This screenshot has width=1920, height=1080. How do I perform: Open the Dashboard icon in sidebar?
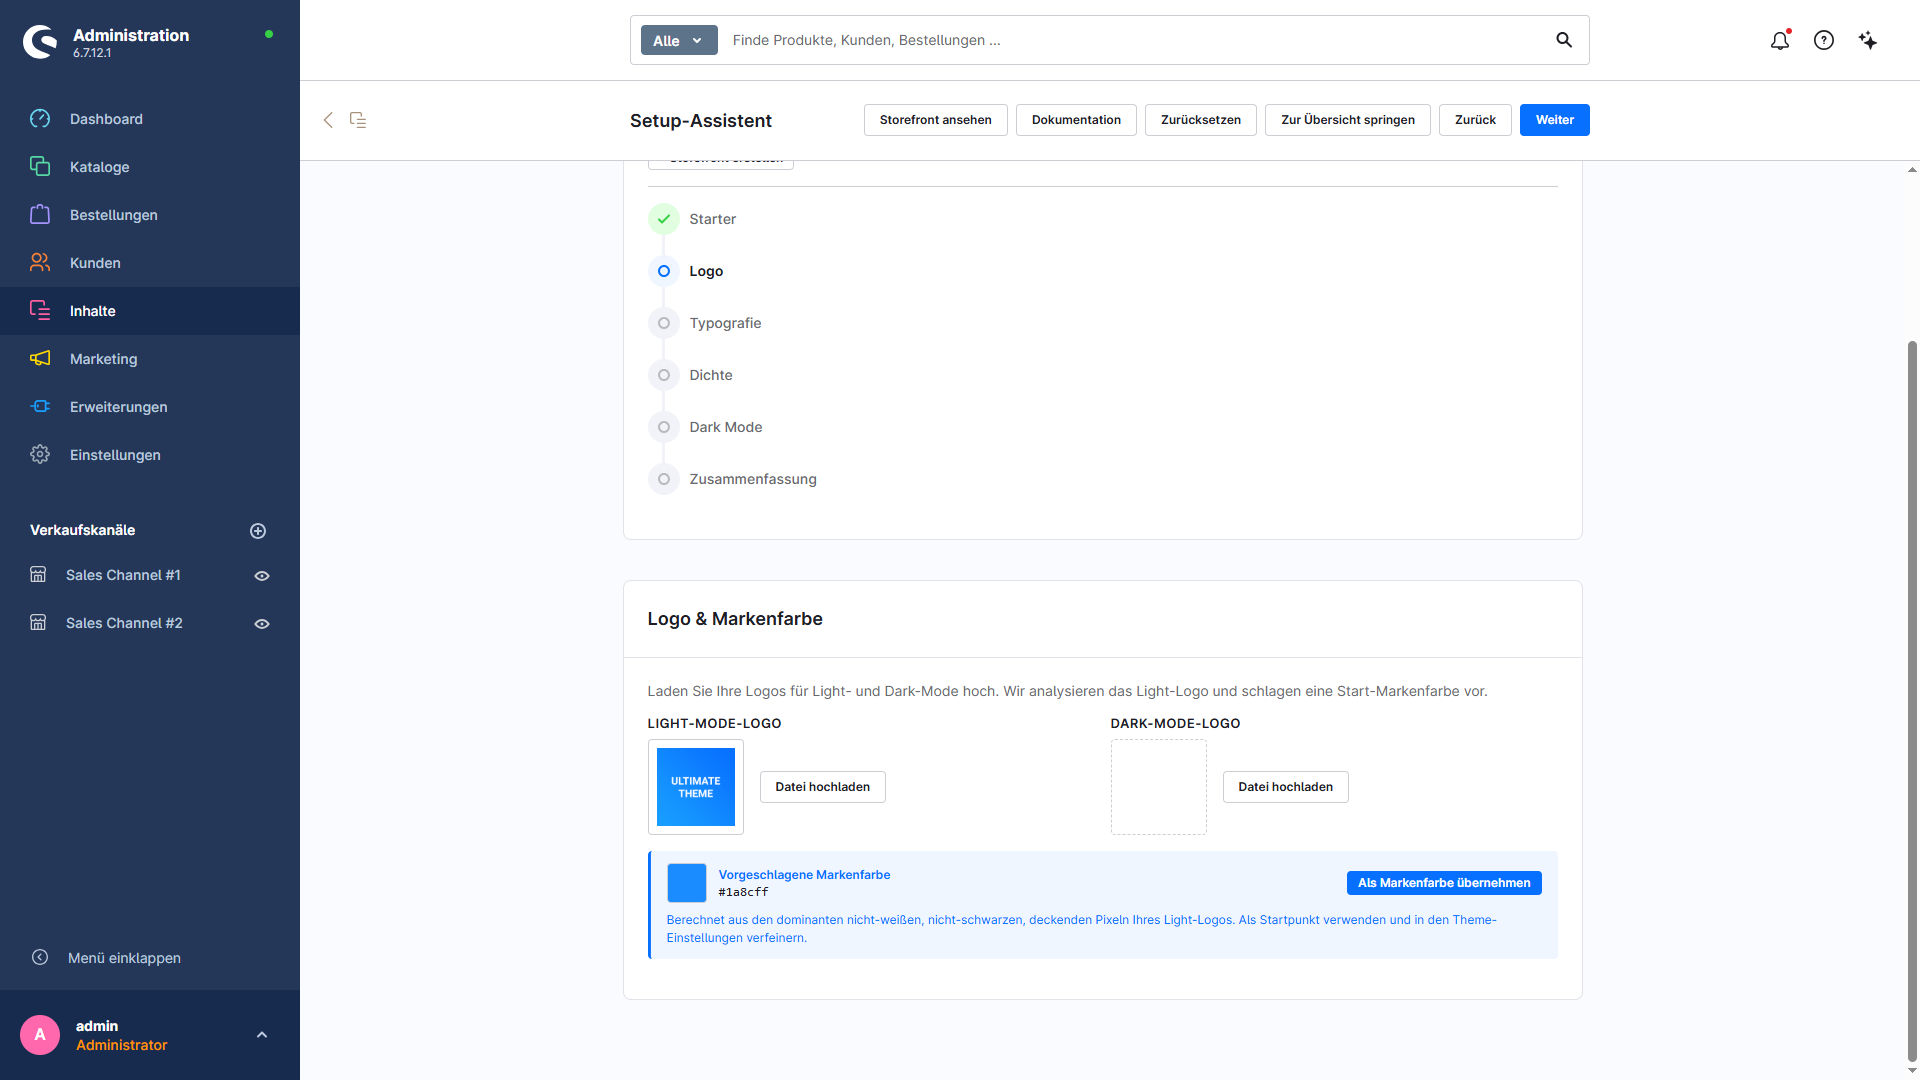point(40,119)
